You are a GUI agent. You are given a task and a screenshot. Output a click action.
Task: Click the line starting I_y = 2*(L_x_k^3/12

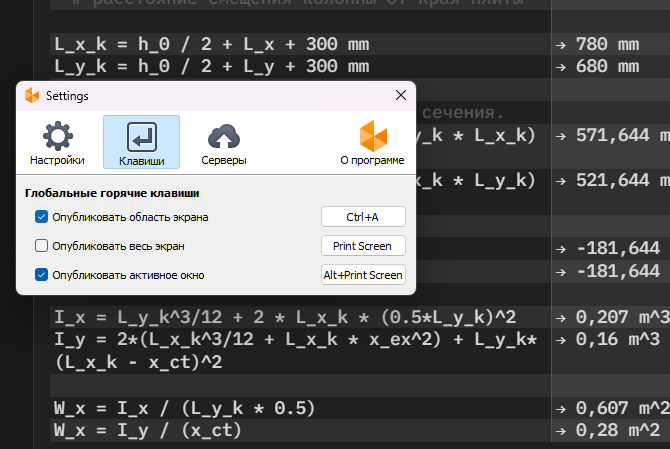click(x=295, y=340)
